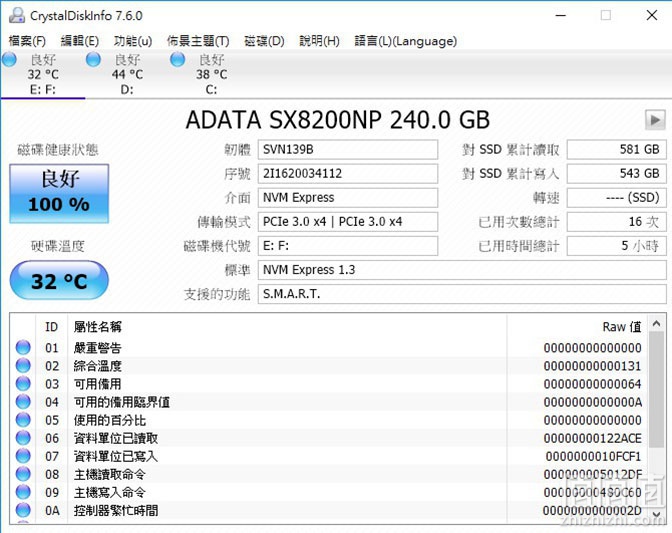The image size is (672, 533).
Task: Click serial number field 2I1620034112
Action: pos(348,174)
